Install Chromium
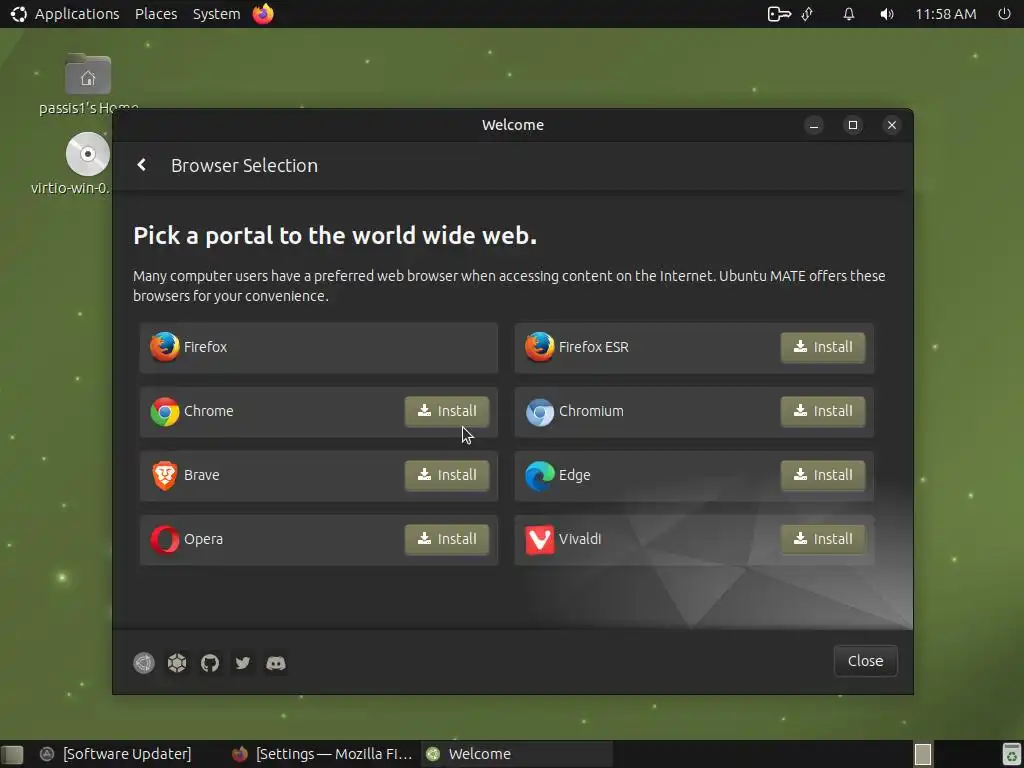 tap(822, 411)
